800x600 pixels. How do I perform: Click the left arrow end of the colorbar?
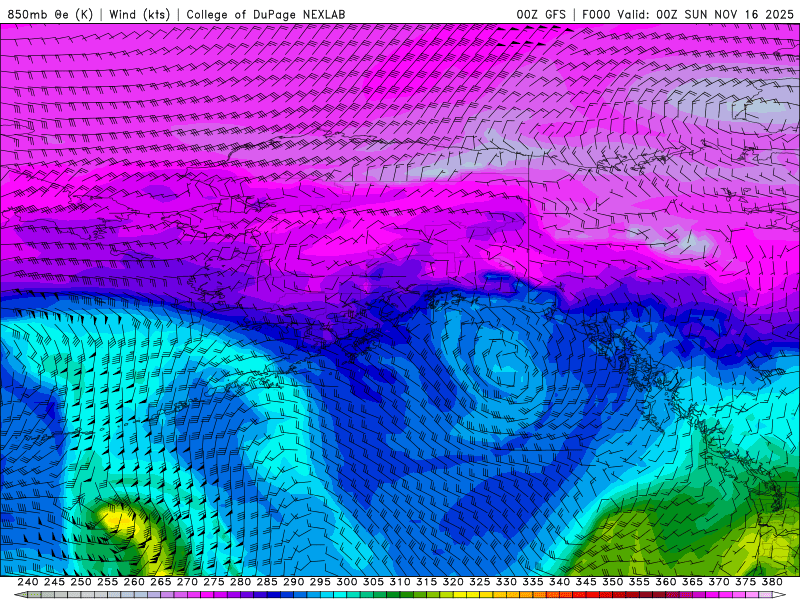pyautogui.click(x=19, y=595)
